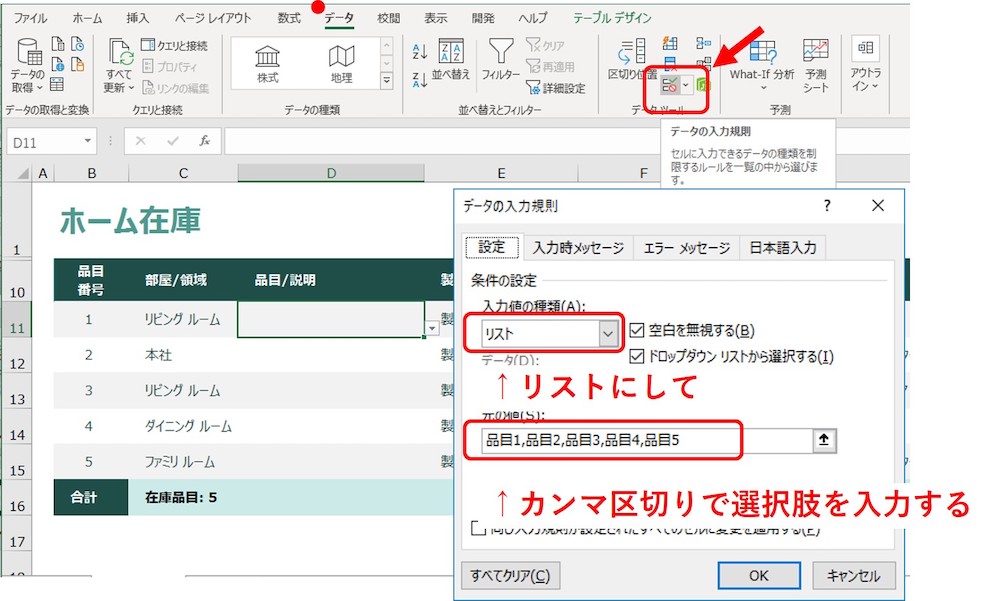Switch to the 開発 ribbon tab
Viewport: 1000px width, 601px height.
click(x=483, y=18)
